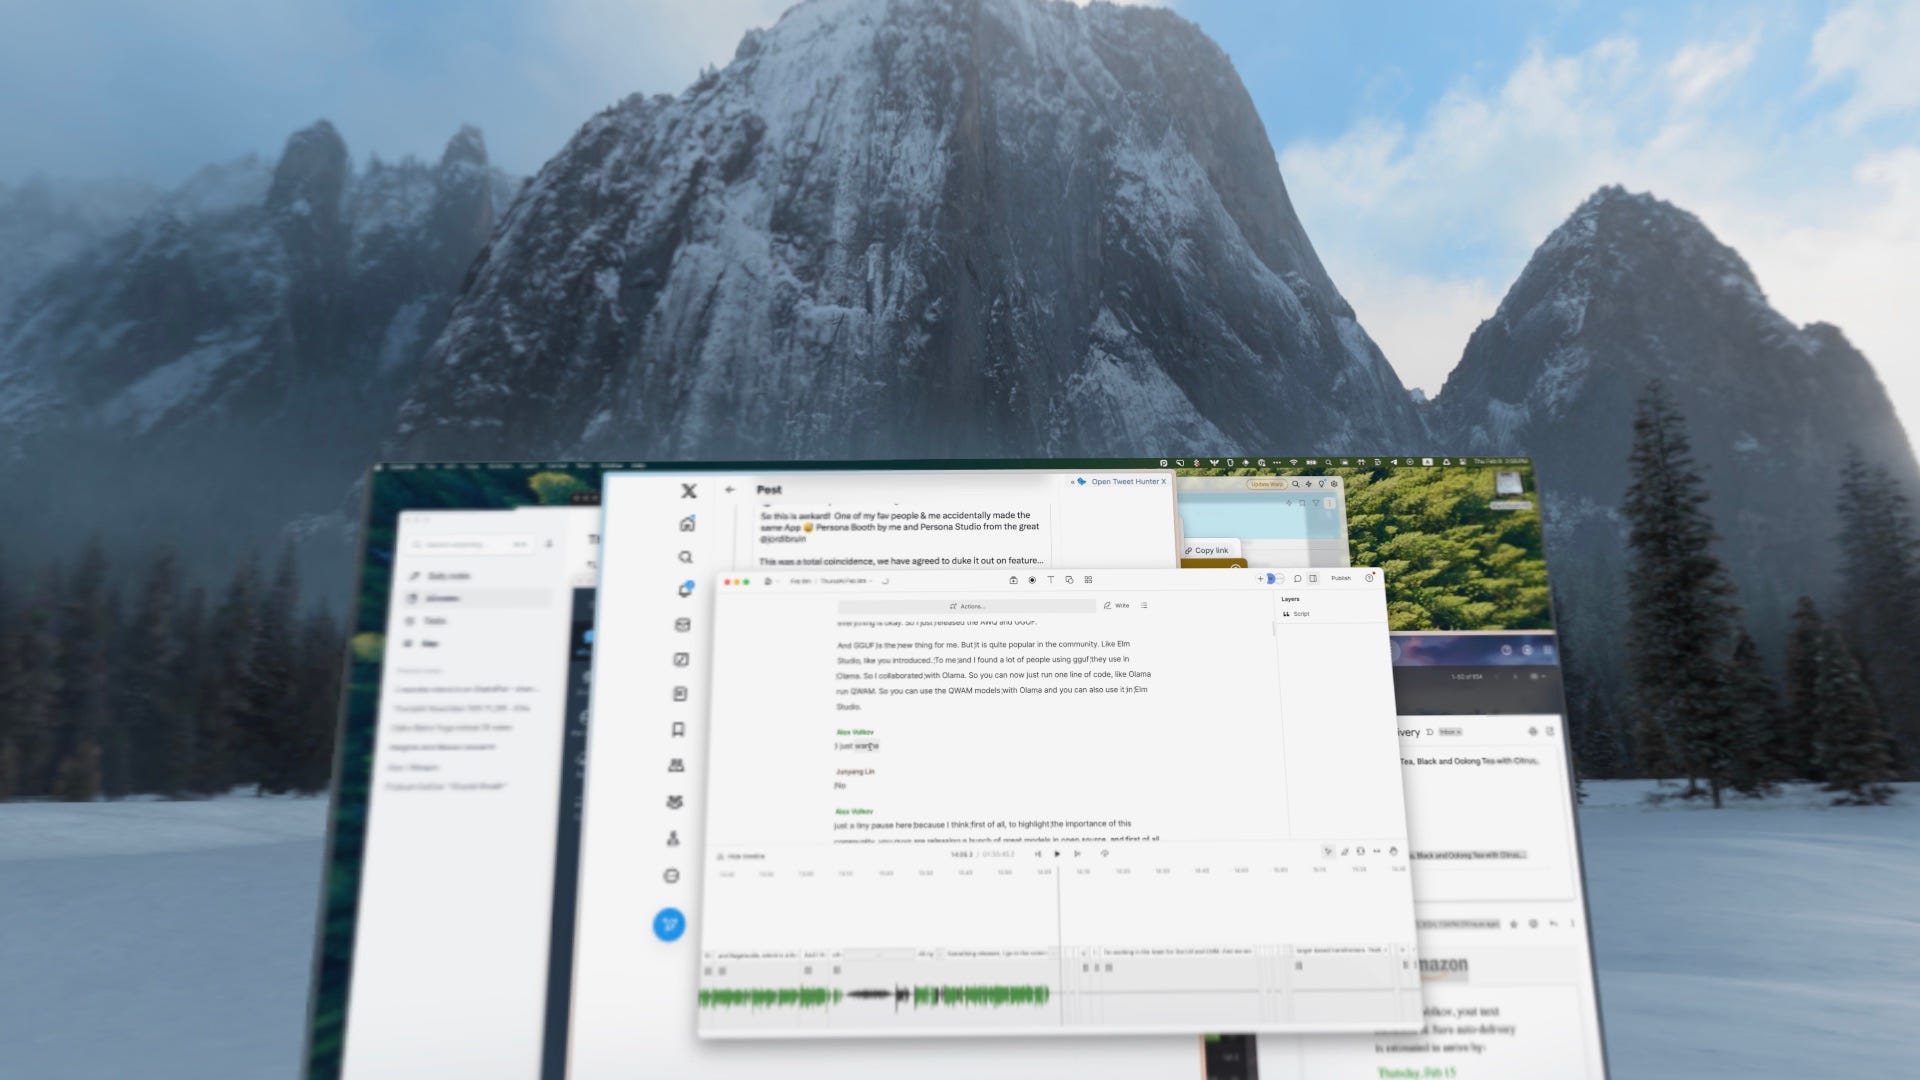This screenshot has height=1080, width=1920.
Task: Click the Wi-Fi icon in menu bar
Action: coord(1294,463)
